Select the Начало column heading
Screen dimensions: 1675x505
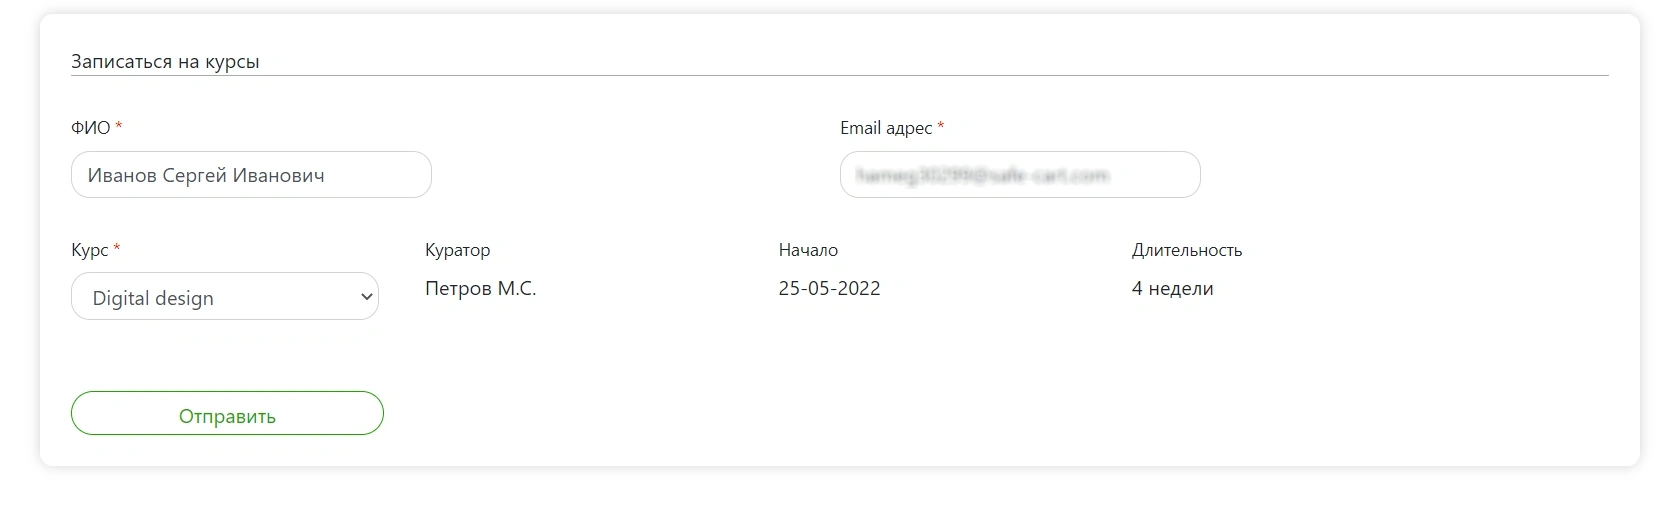(808, 250)
